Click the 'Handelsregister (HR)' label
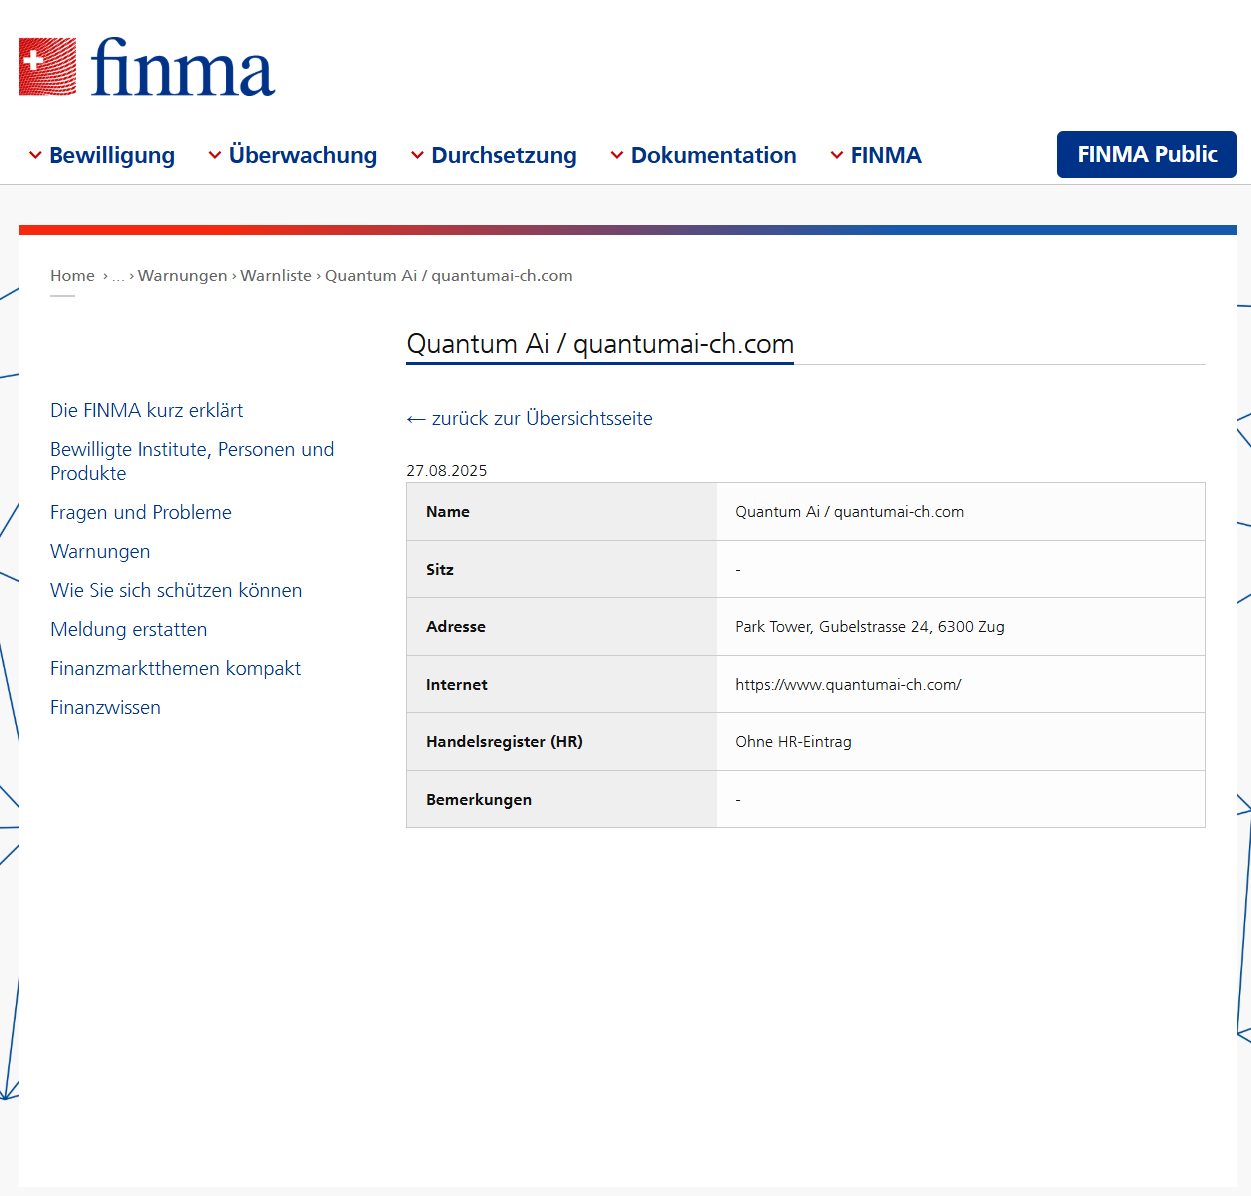The width and height of the screenshot is (1251, 1196). 504,742
